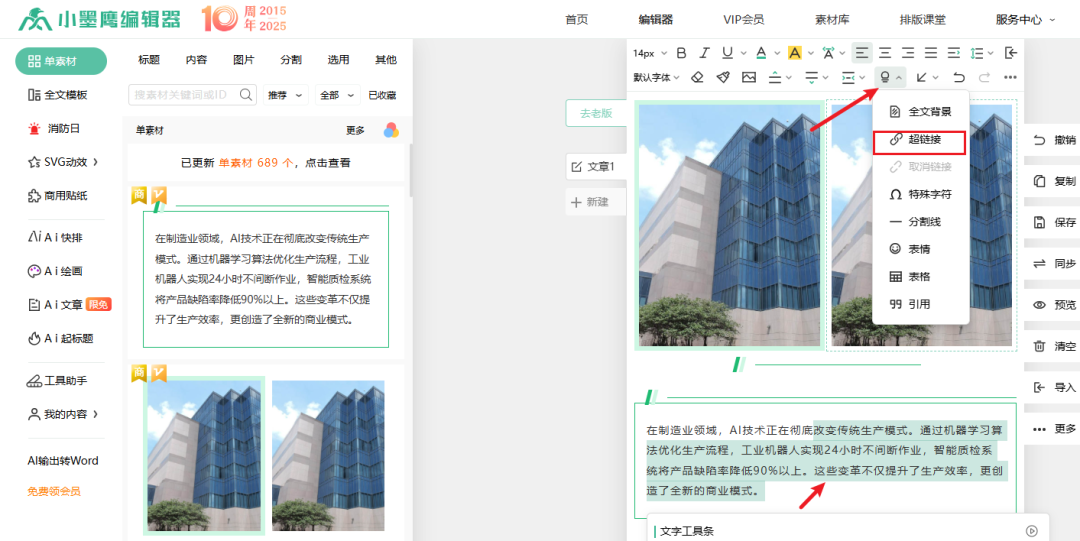This screenshot has height=541, width=1080.
Task: Click the spacing before paragraph icon
Action: pos(775,77)
